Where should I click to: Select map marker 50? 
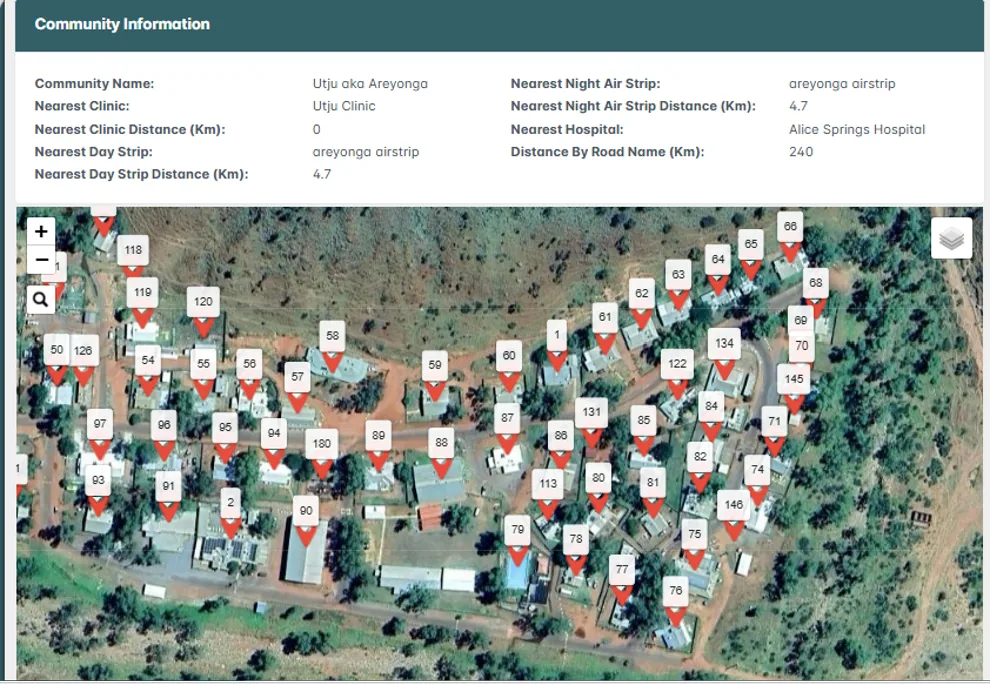pyautogui.click(x=57, y=360)
